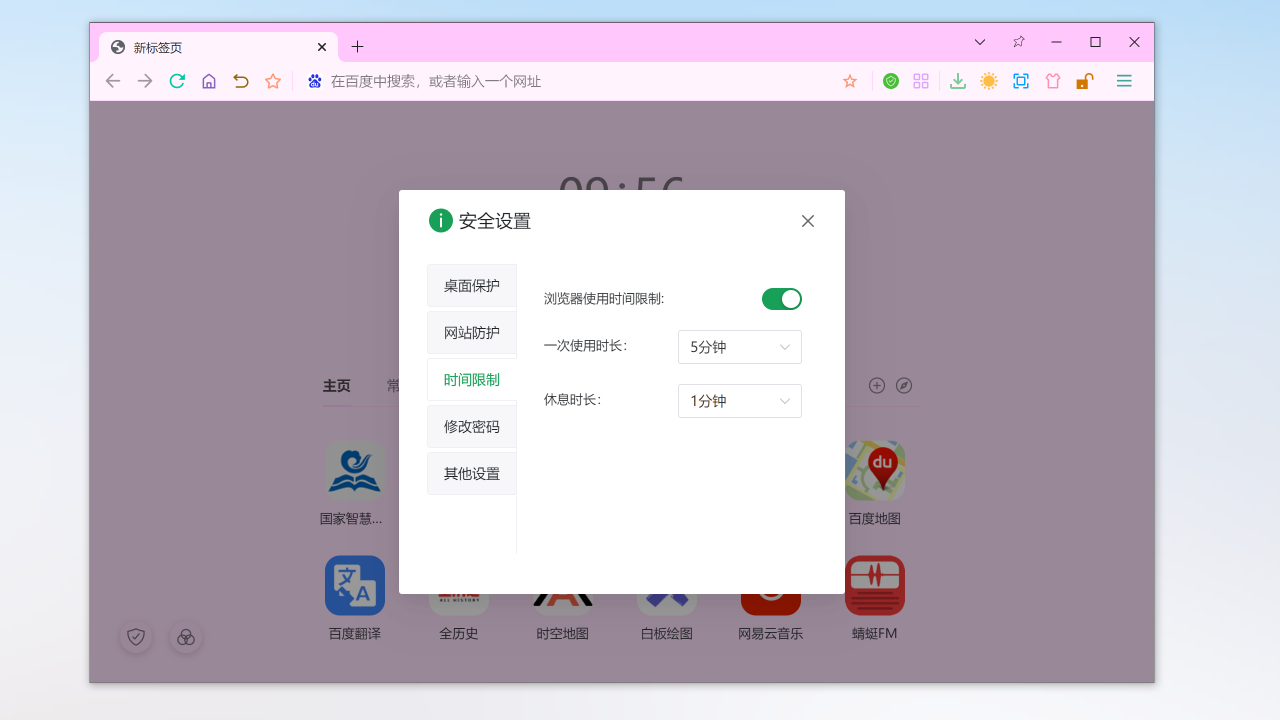The height and width of the screenshot is (720, 1280).
Task: Select the 修改密码 tab
Action: [471, 426]
